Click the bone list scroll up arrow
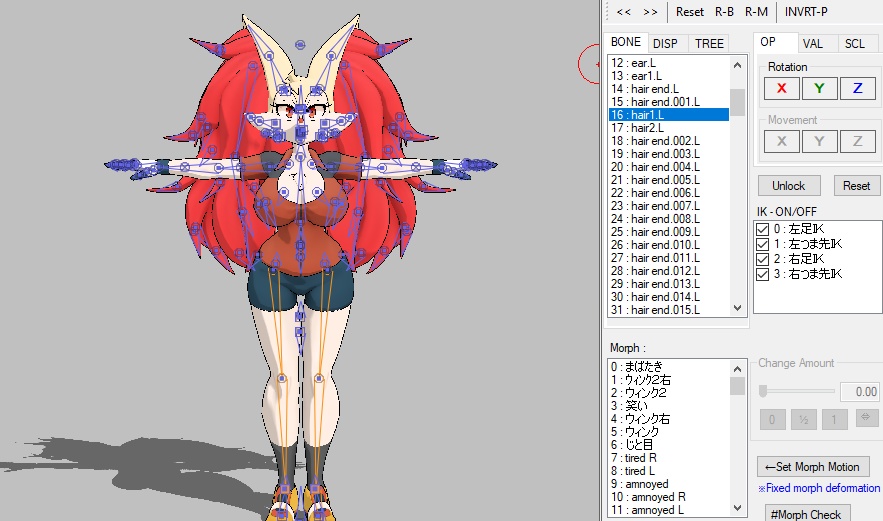 click(738, 65)
